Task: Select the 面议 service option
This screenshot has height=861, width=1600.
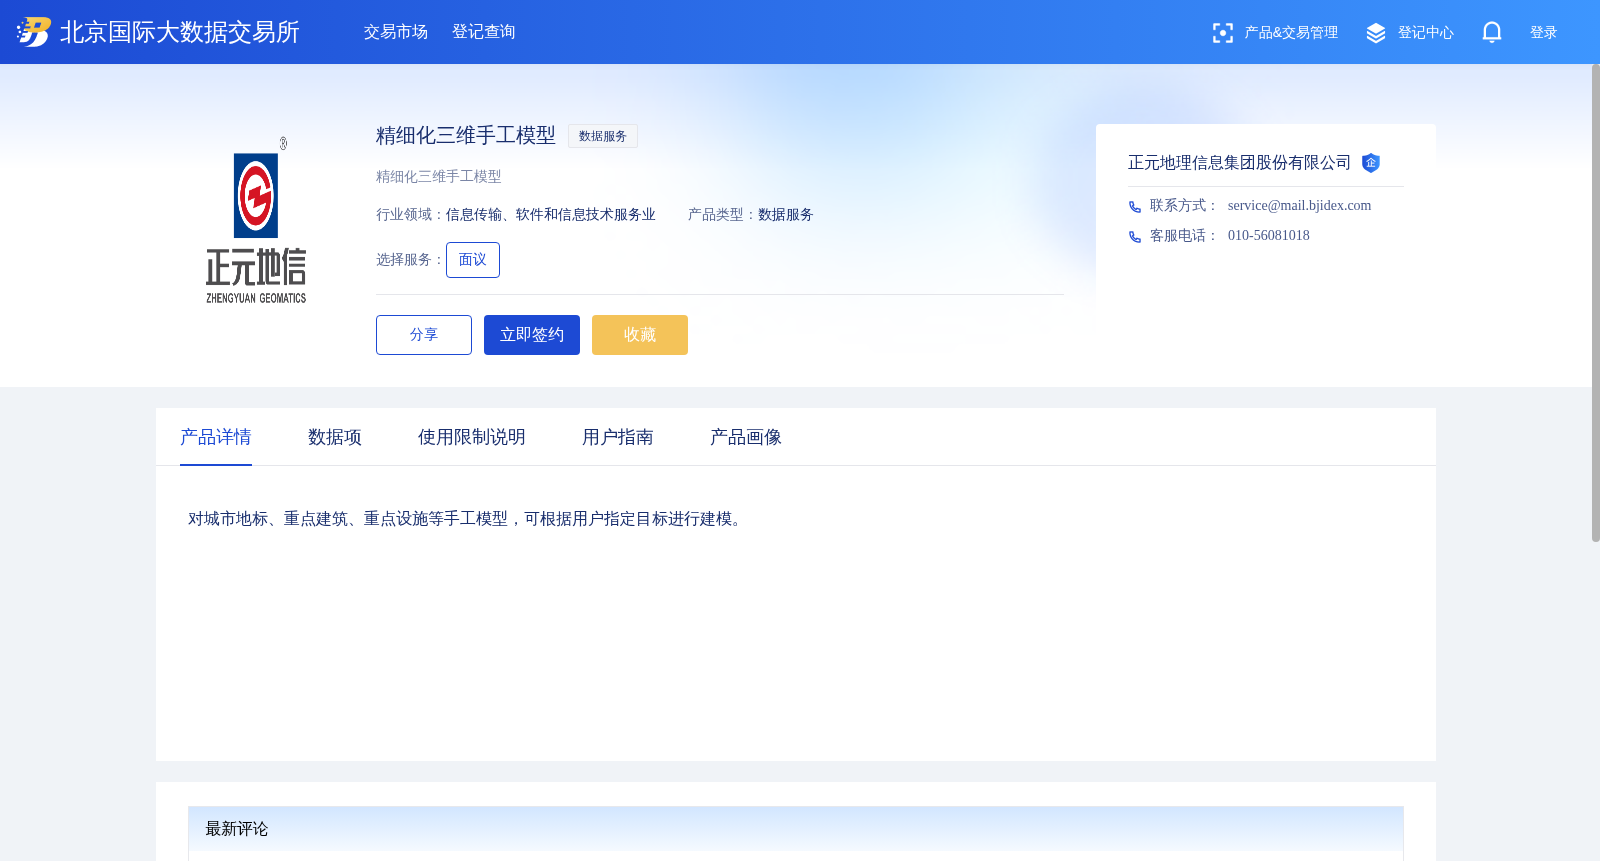Action: (x=473, y=260)
